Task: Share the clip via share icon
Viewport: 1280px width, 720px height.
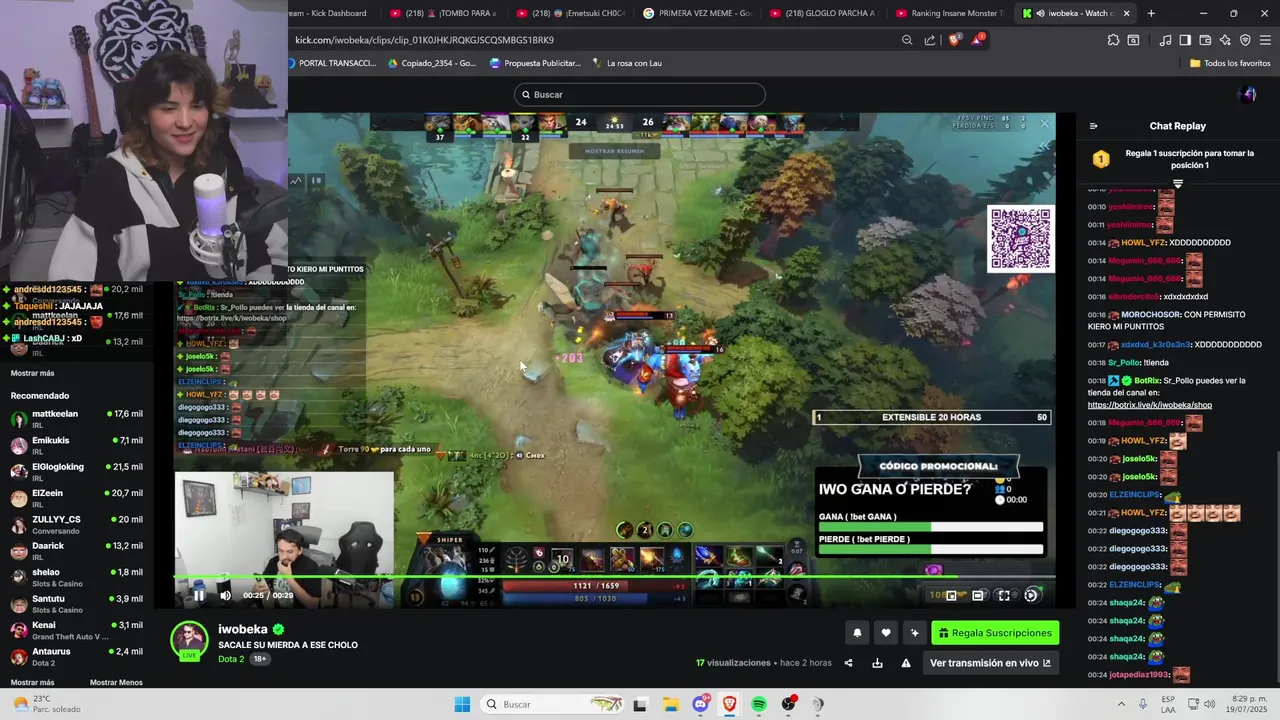Action: [x=848, y=663]
